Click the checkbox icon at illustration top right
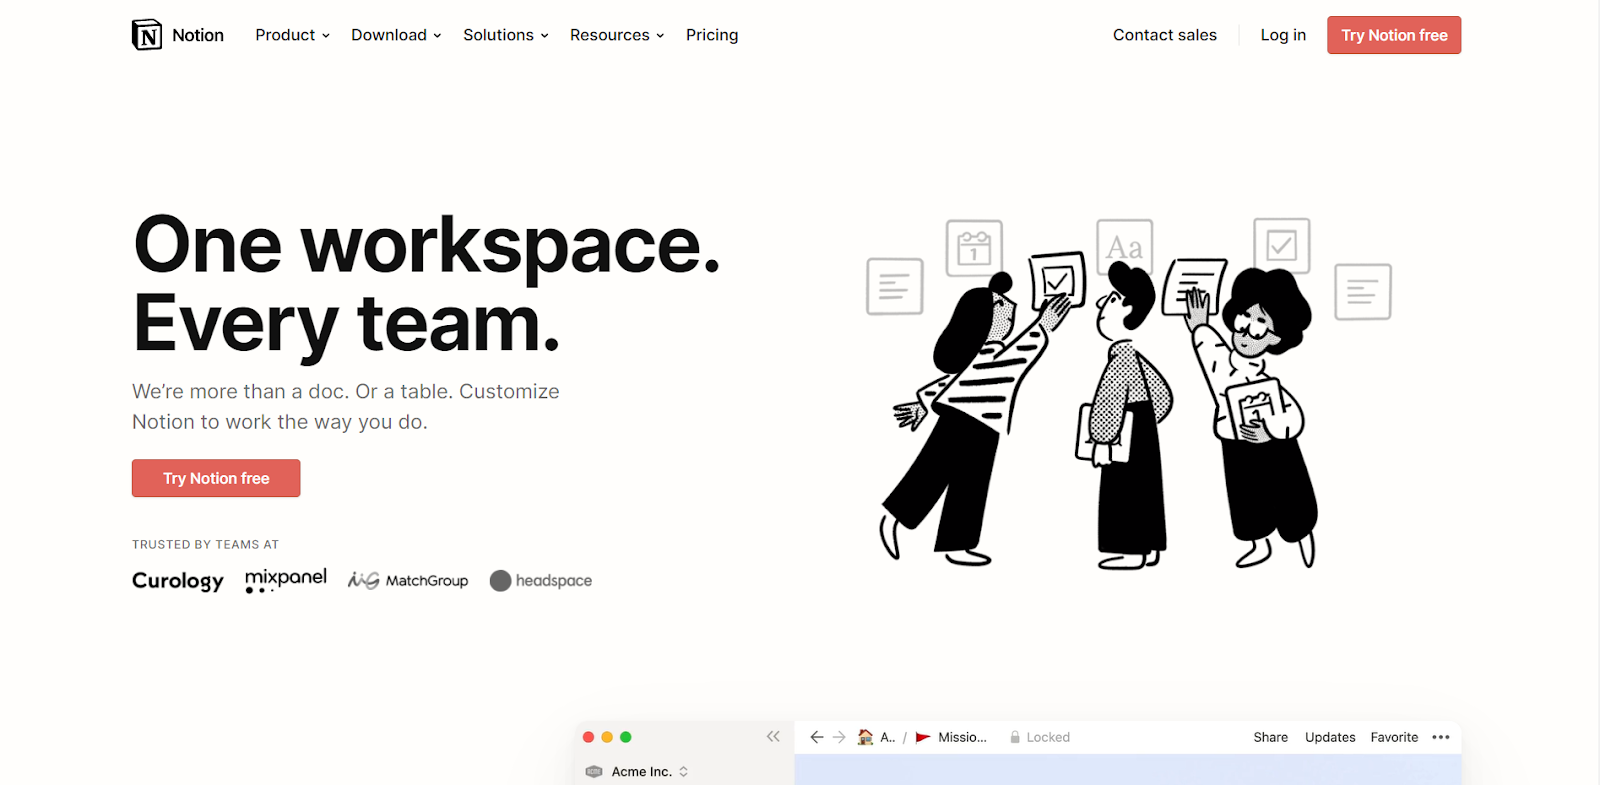The image size is (1600, 785). (x=1282, y=245)
